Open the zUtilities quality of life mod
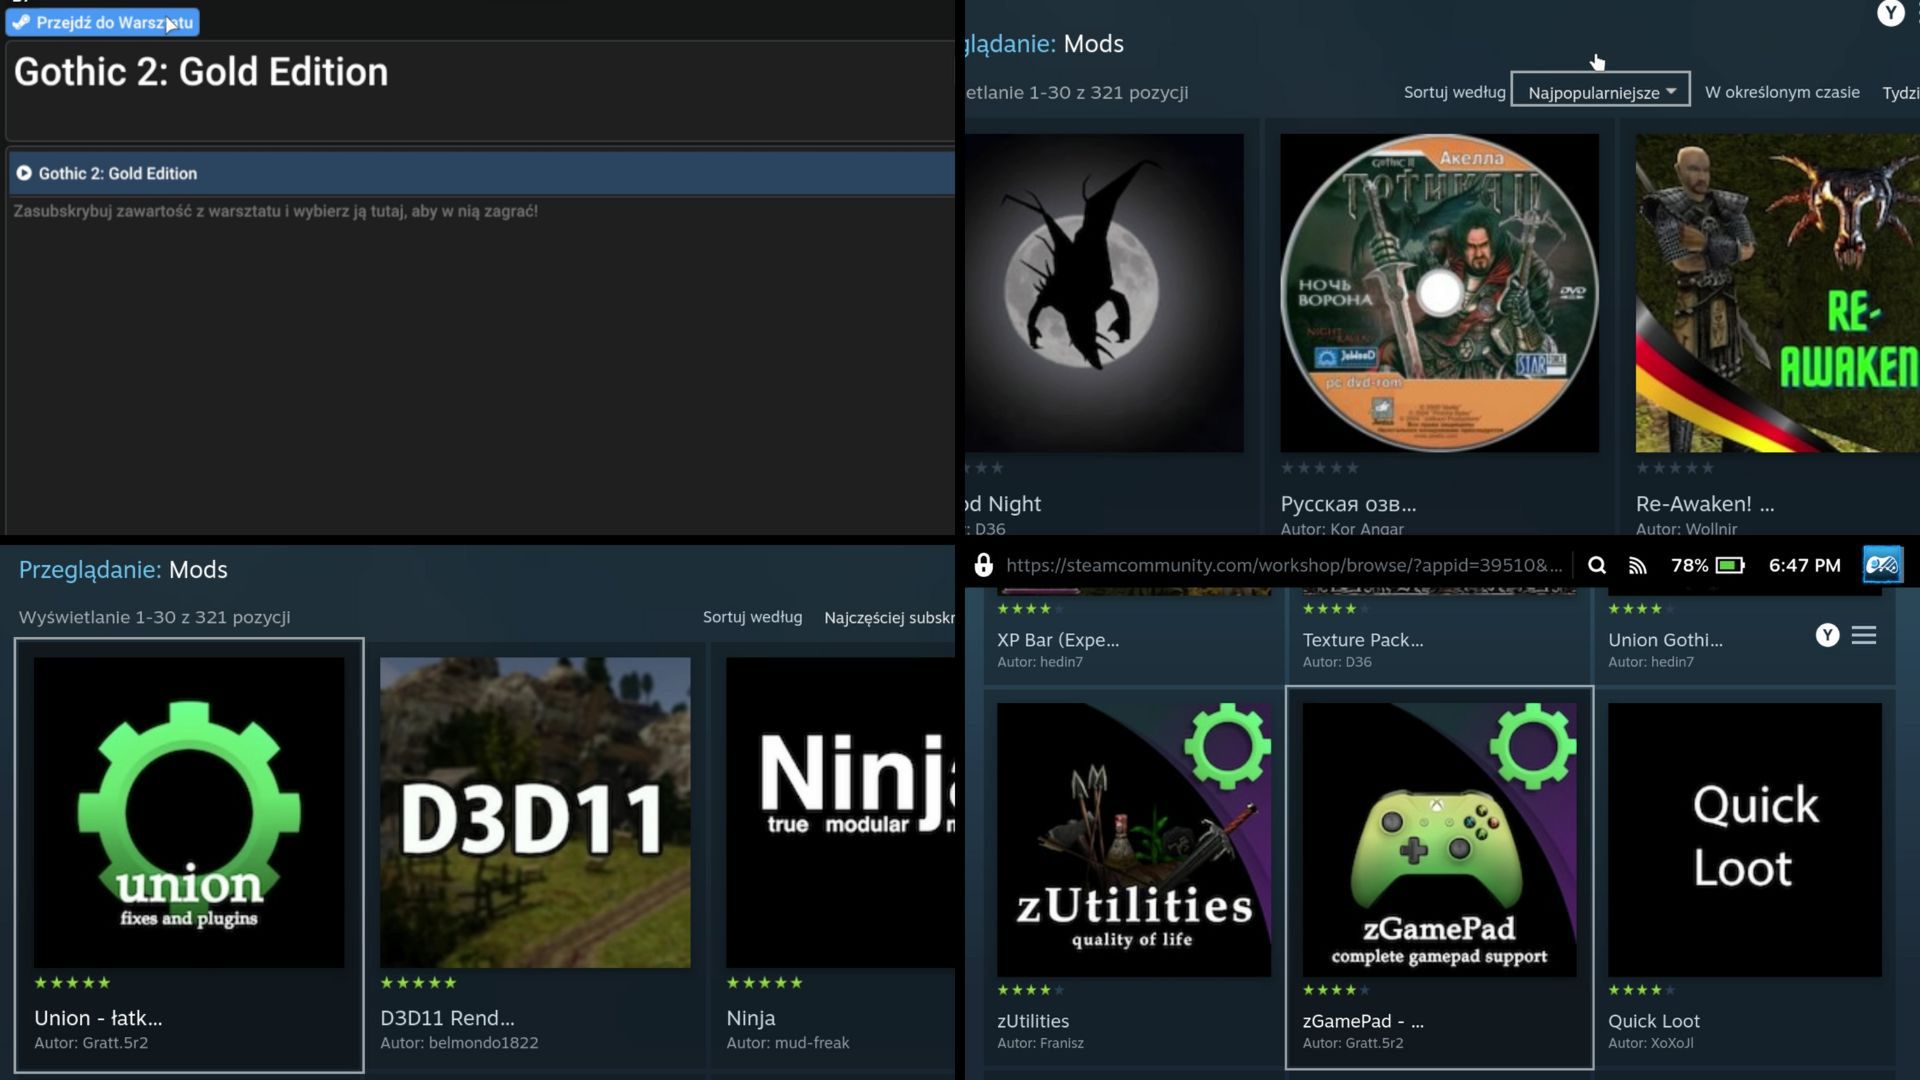 [x=1133, y=840]
